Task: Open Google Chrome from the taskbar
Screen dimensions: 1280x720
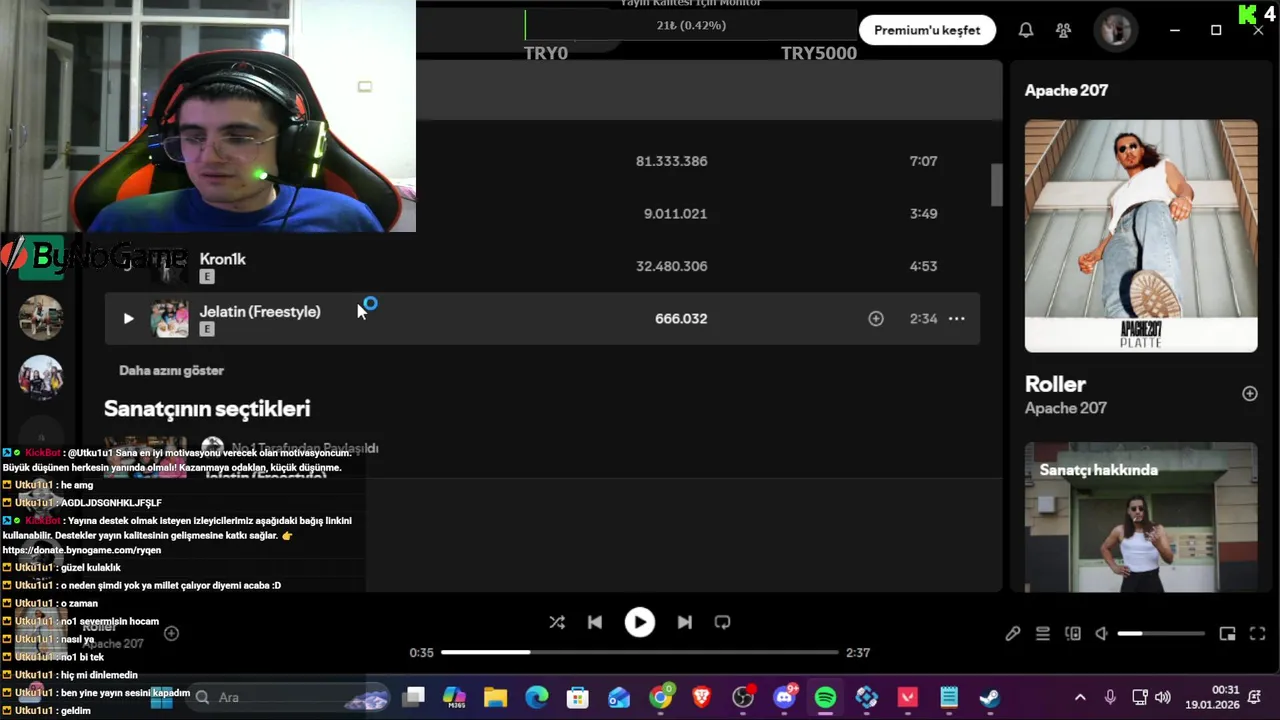Action: tap(661, 697)
